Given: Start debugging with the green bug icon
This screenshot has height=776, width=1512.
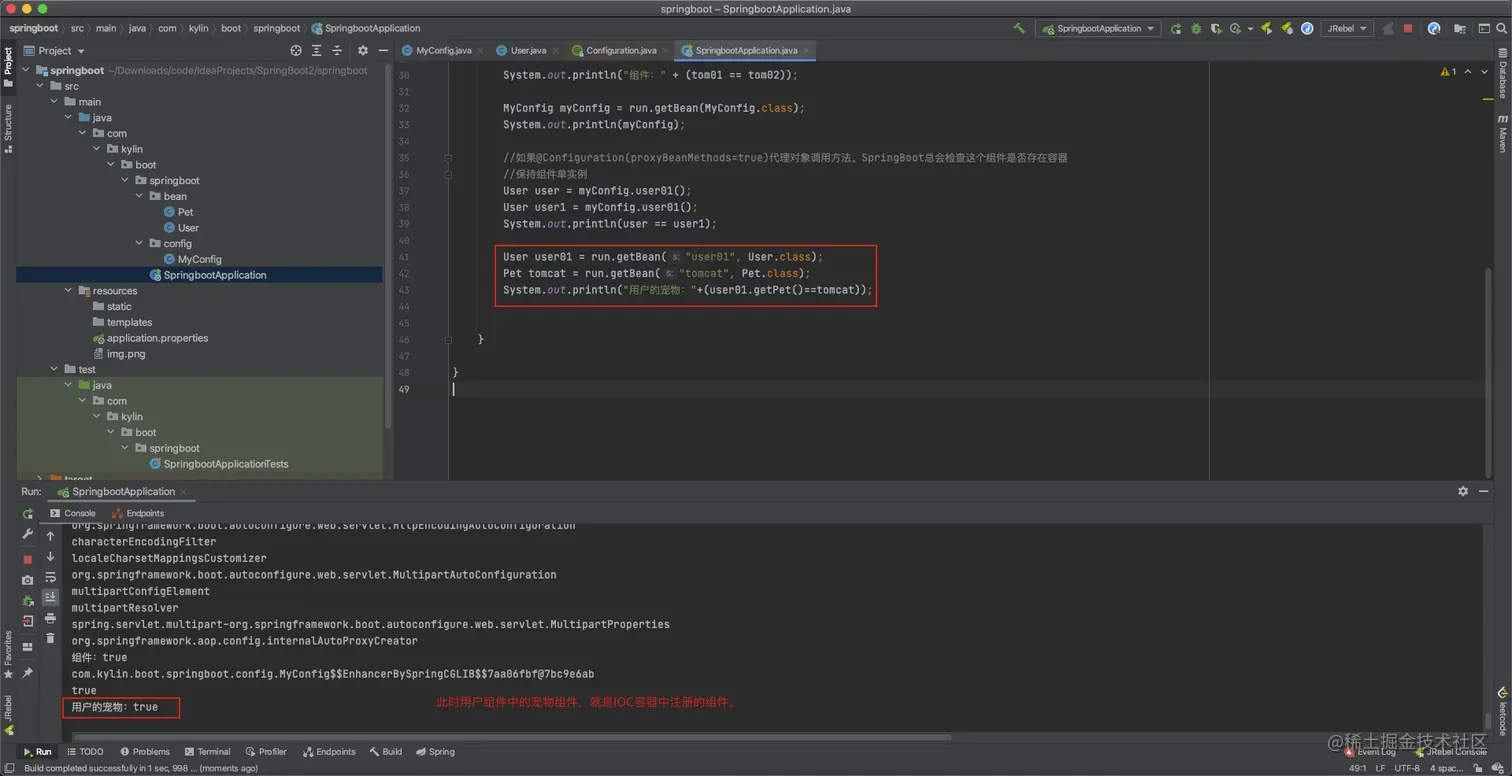Looking at the screenshot, I should [x=1196, y=29].
